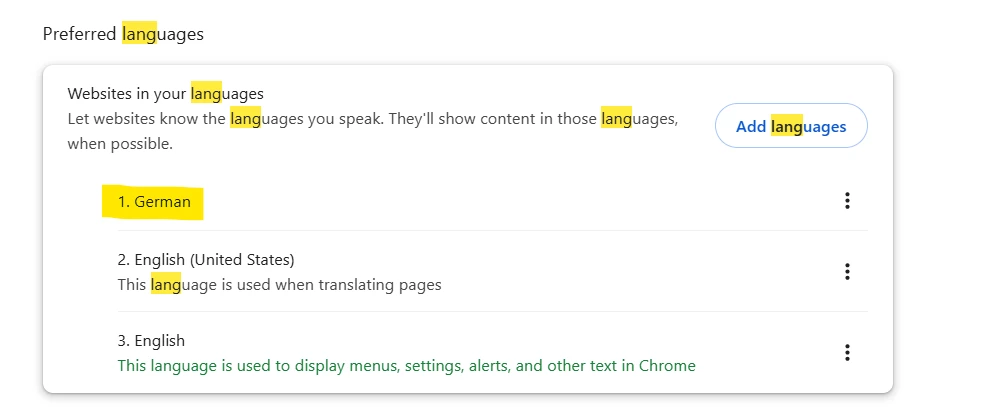Click the word 'Websites' in the card title
The height and width of the screenshot is (407, 982).
pos(98,94)
